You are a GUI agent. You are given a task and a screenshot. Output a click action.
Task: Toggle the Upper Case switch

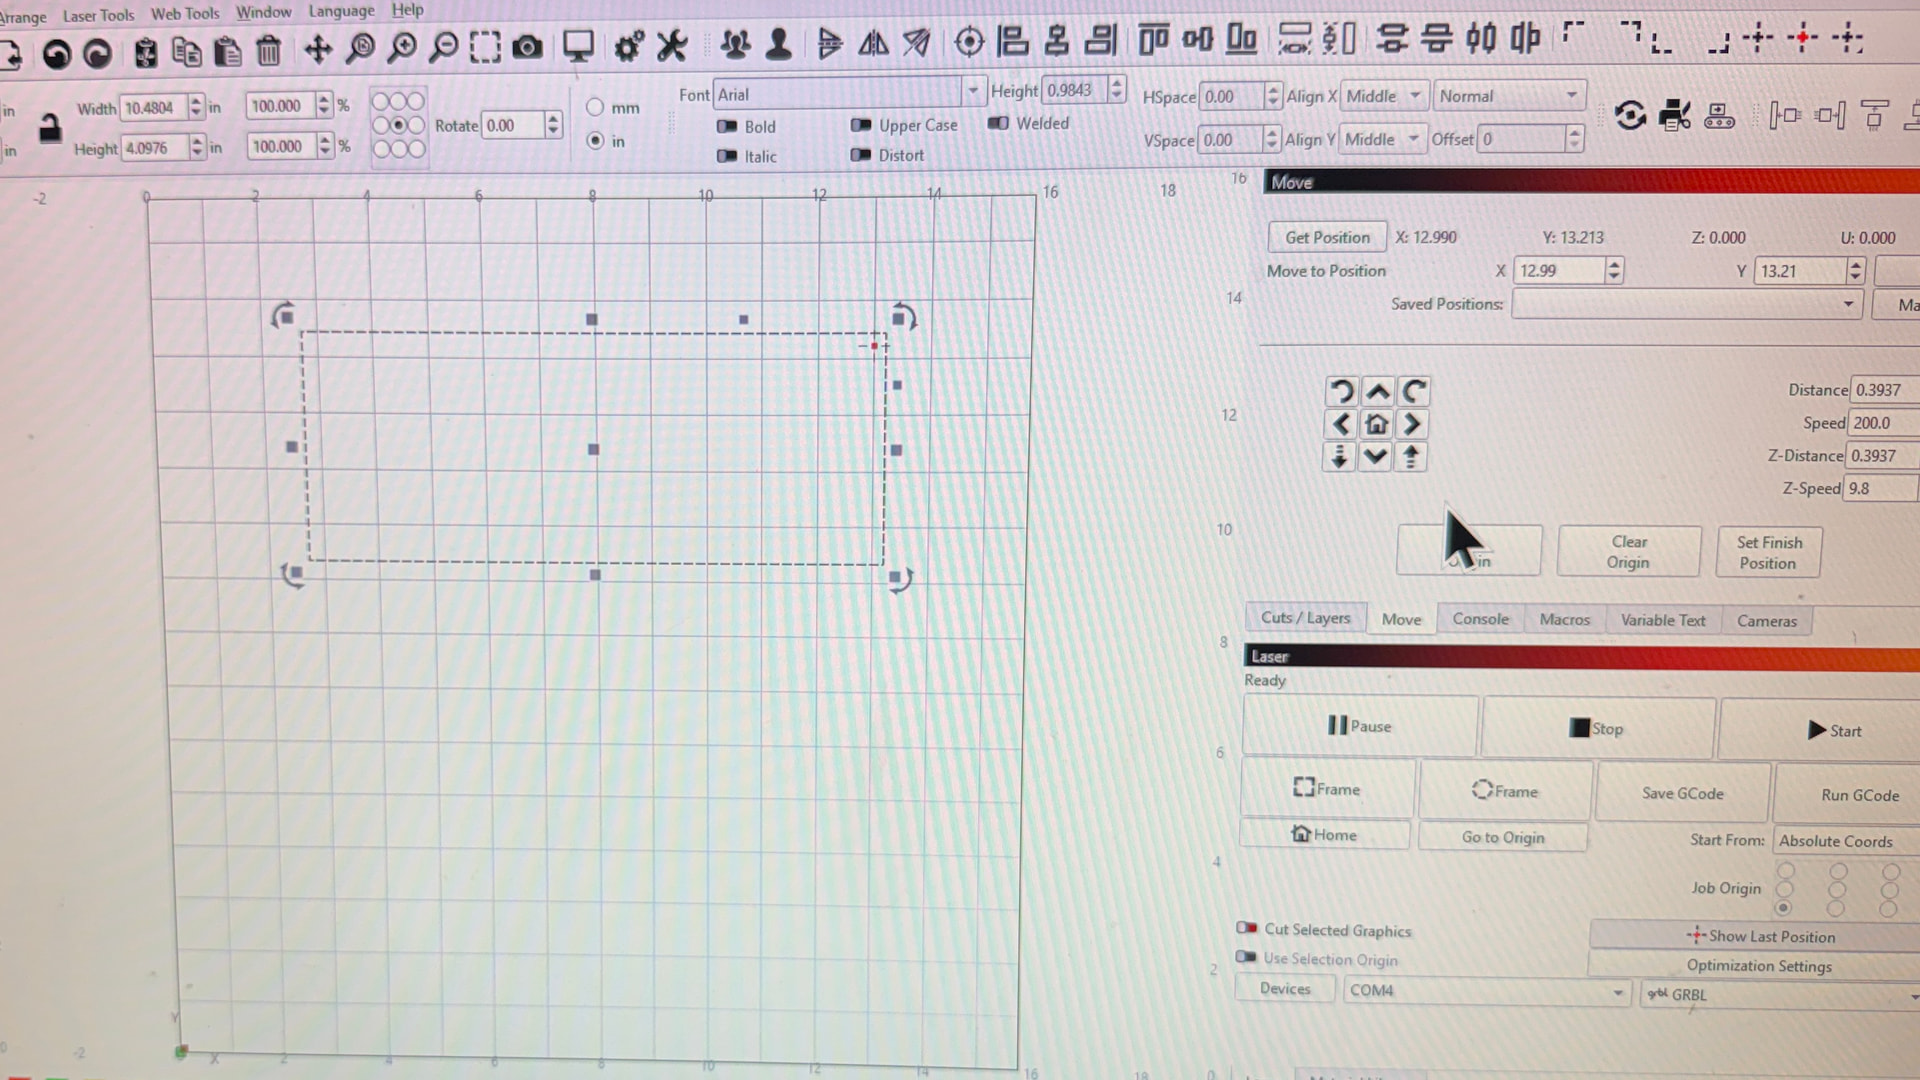pyautogui.click(x=861, y=125)
